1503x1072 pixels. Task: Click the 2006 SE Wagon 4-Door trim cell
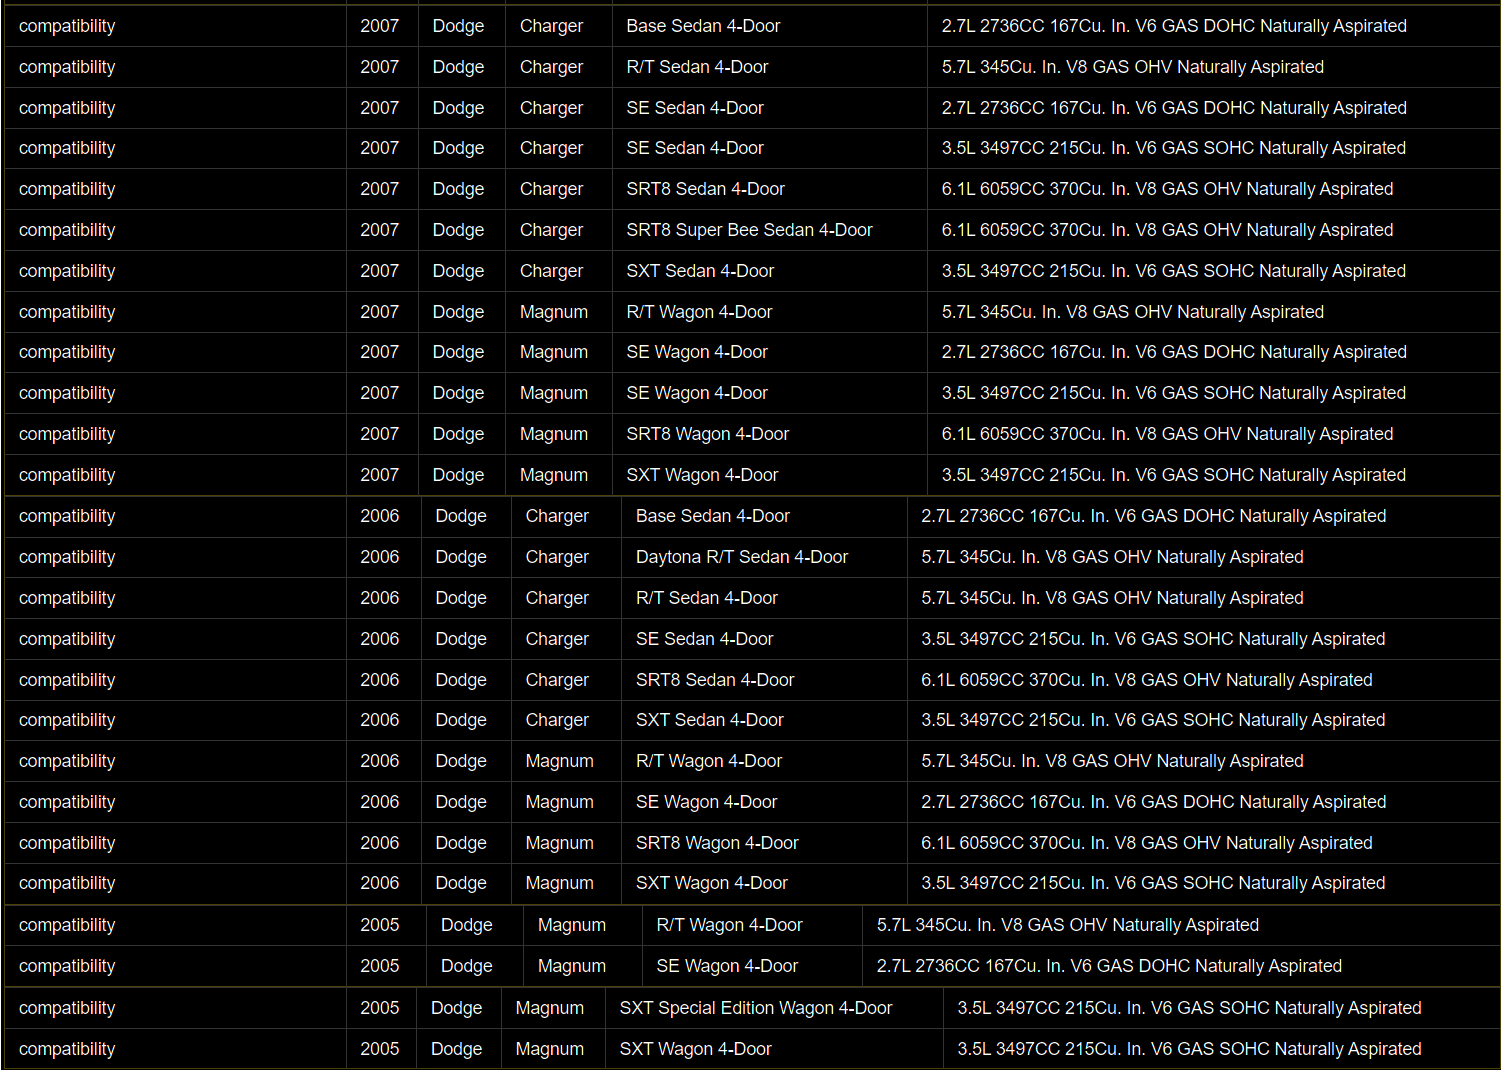(706, 802)
